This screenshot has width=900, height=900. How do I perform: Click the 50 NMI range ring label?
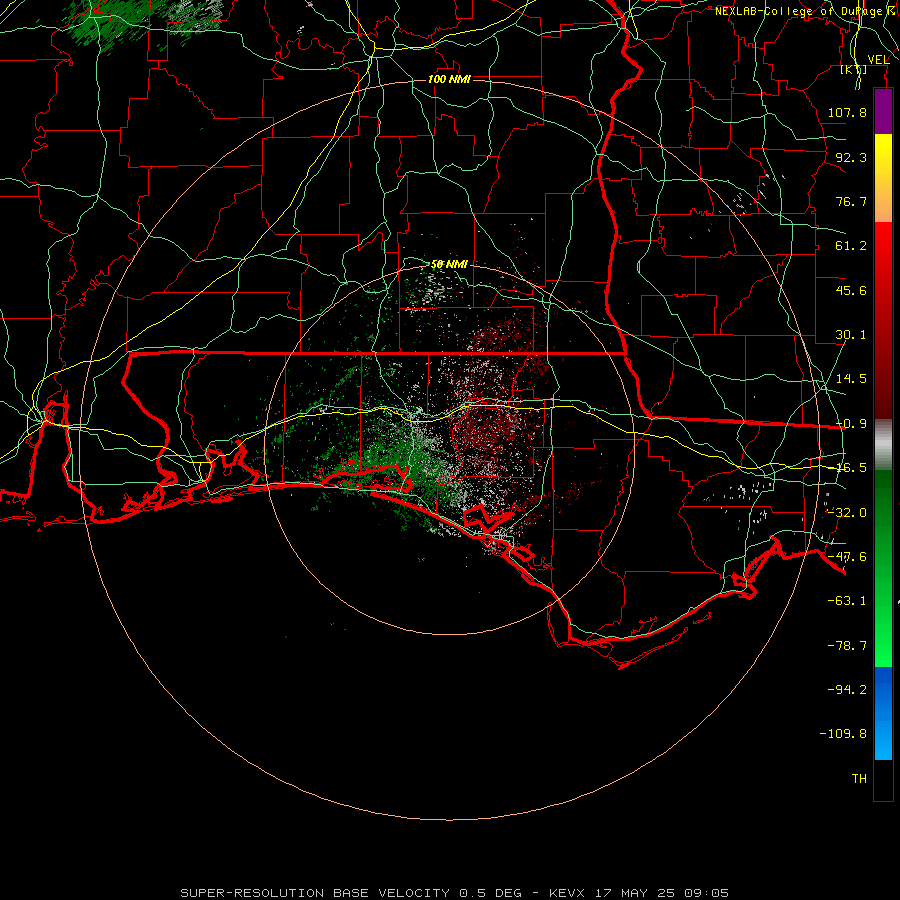[449, 264]
